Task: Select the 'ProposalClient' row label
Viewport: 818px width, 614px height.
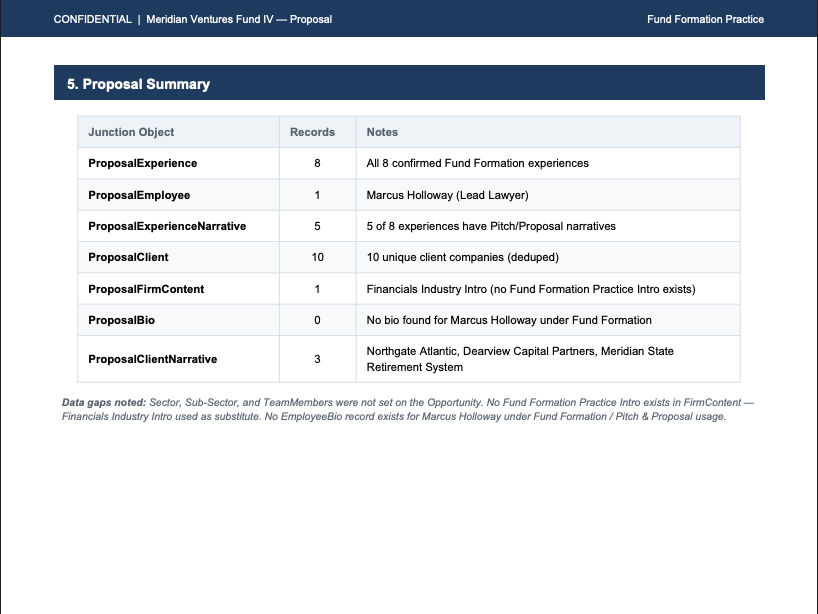Action: point(128,257)
